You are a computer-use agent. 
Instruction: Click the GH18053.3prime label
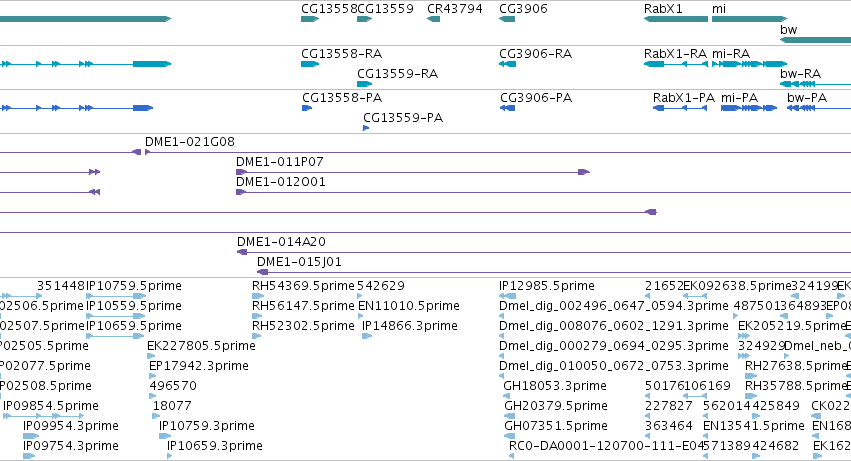[x=555, y=386]
